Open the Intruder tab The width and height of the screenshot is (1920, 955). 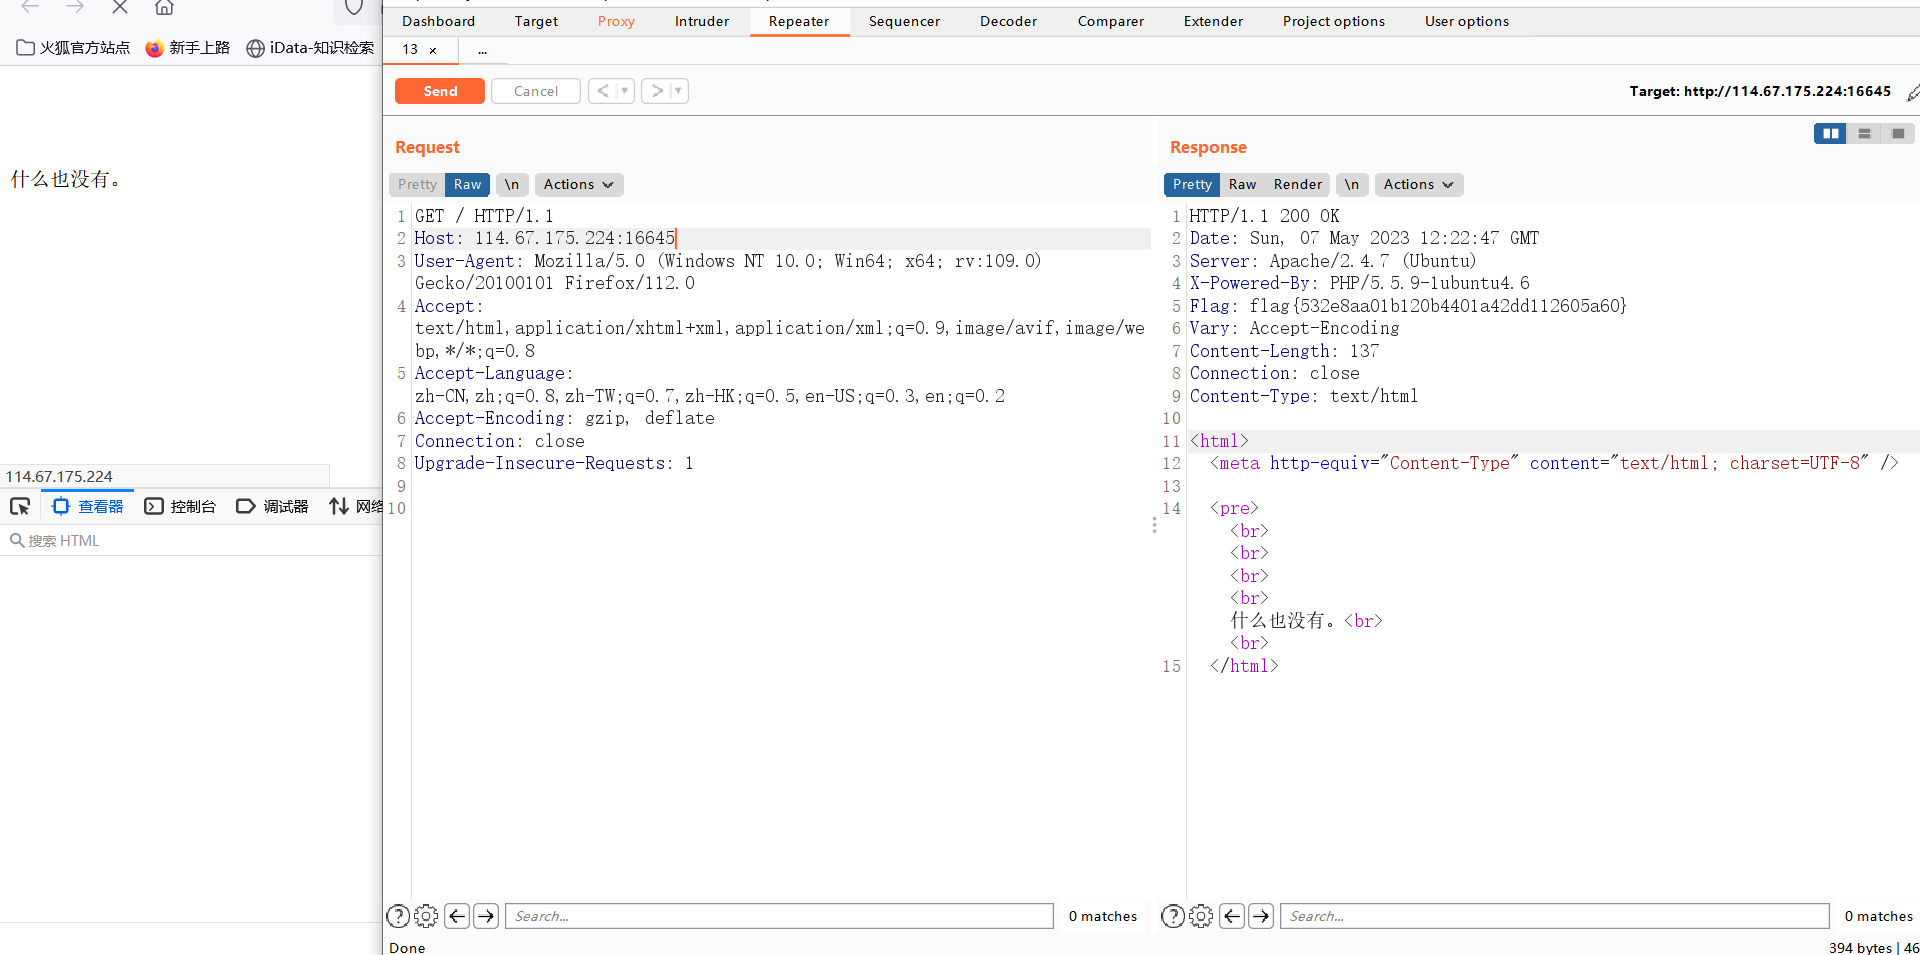702,21
